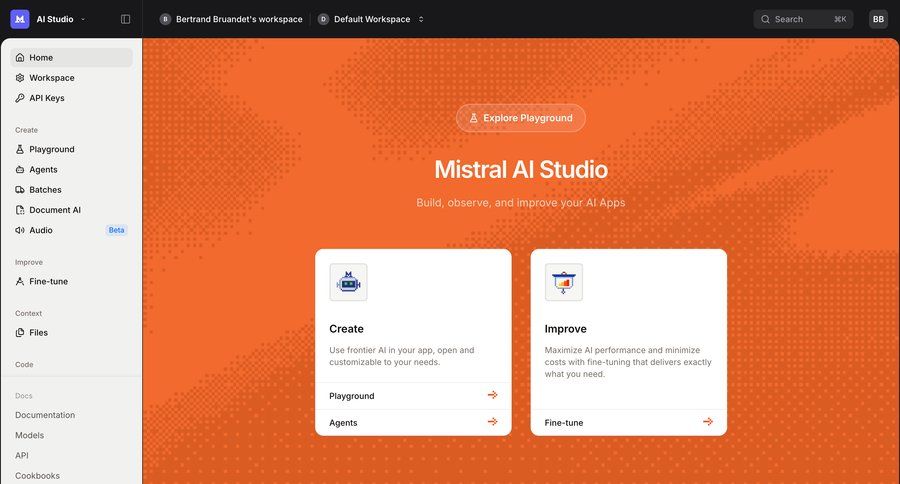The width and height of the screenshot is (900, 484).
Task: Open Audio in the sidebar
Action: pos(71,230)
